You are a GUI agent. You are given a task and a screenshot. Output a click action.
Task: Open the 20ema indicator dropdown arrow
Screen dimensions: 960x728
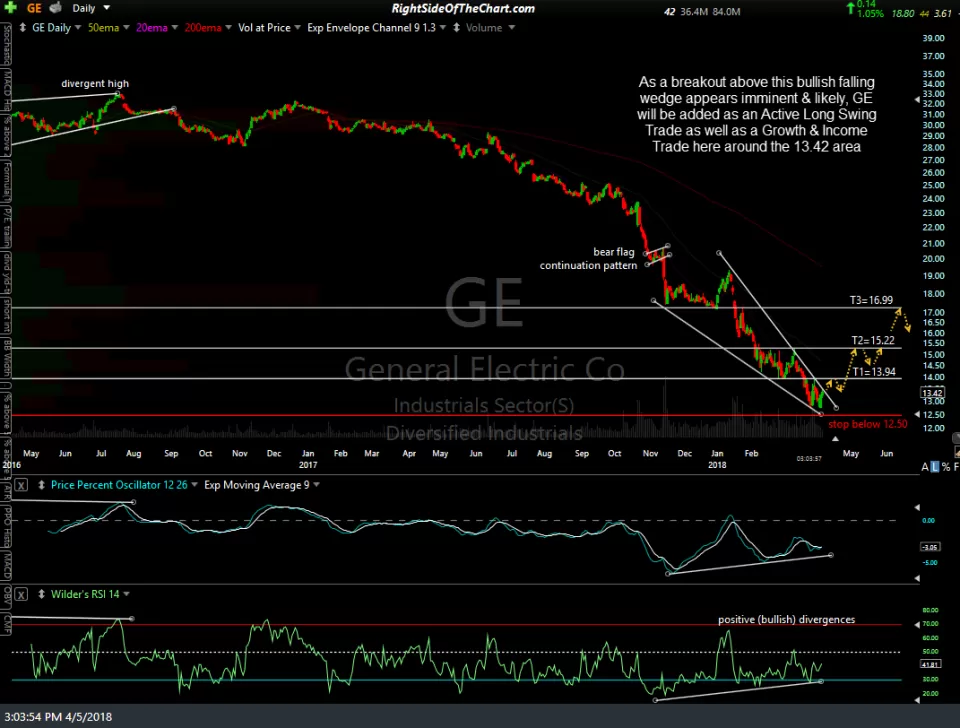click(174, 28)
